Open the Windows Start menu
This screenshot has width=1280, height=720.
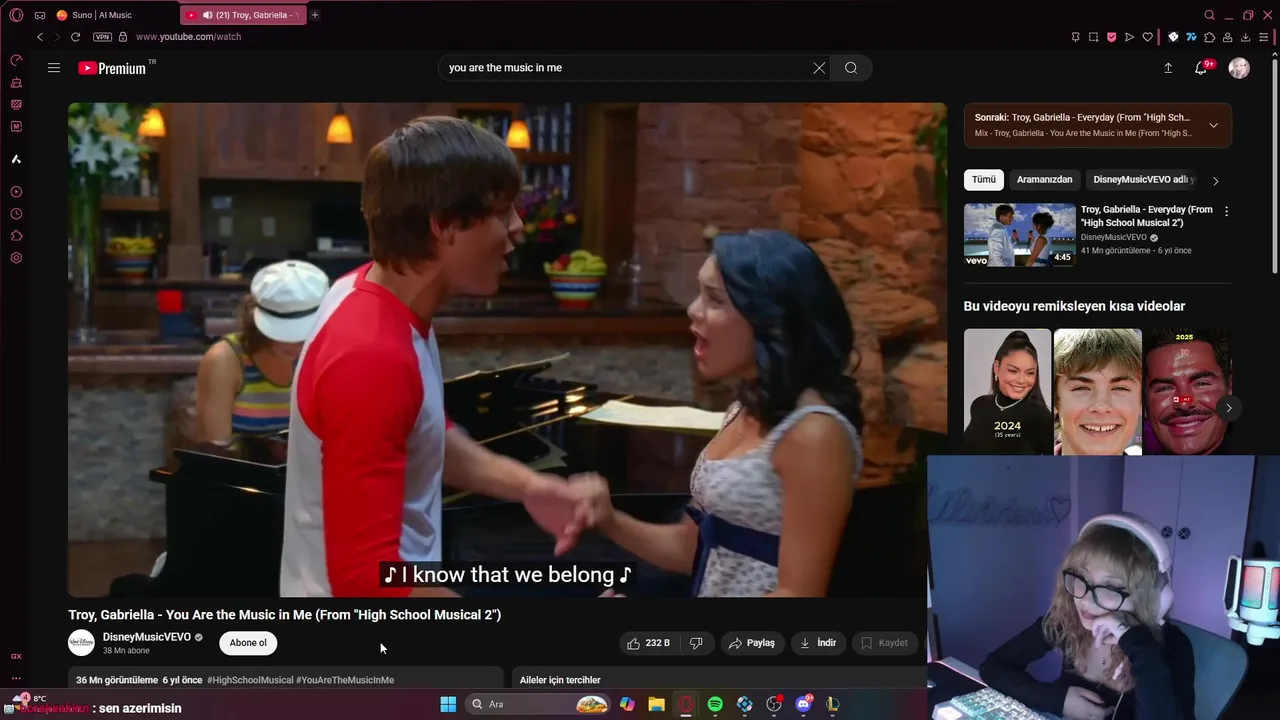pos(448,704)
